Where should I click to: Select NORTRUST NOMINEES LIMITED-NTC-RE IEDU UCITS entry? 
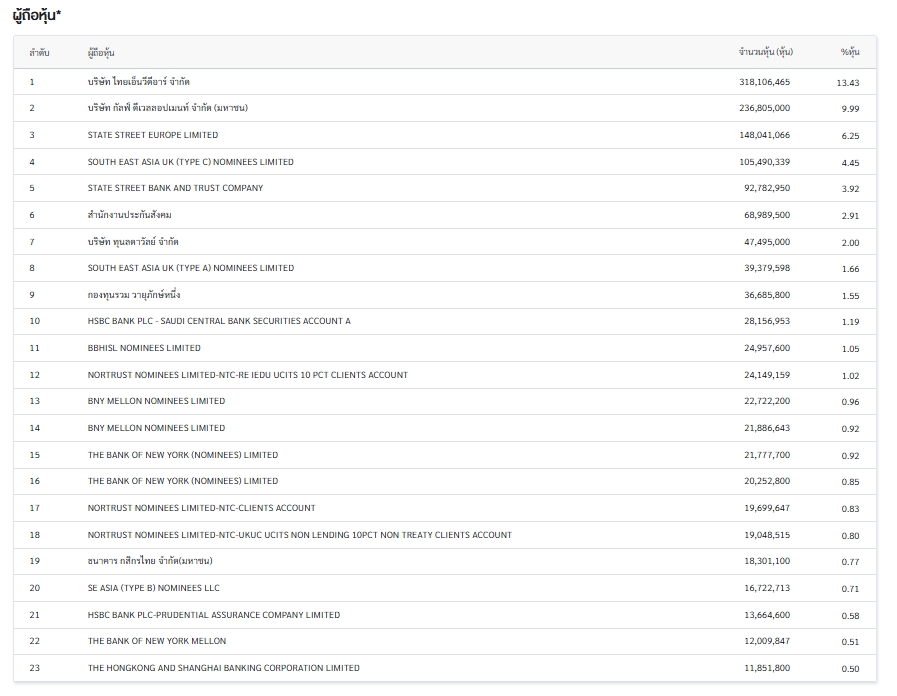click(x=248, y=375)
